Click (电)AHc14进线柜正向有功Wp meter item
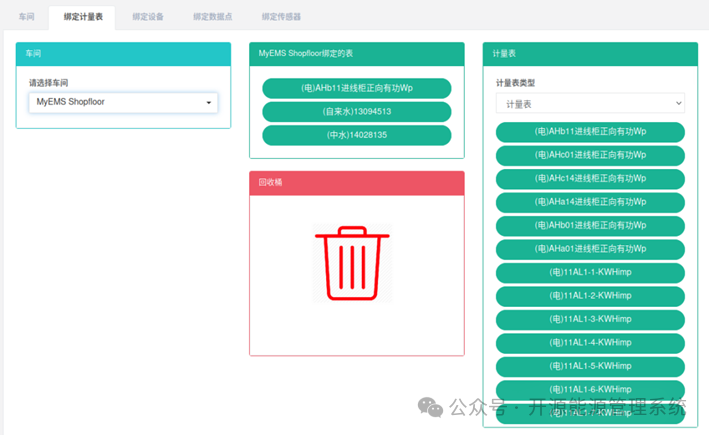The height and width of the screenshot is (435, 709). coord(590,179)
